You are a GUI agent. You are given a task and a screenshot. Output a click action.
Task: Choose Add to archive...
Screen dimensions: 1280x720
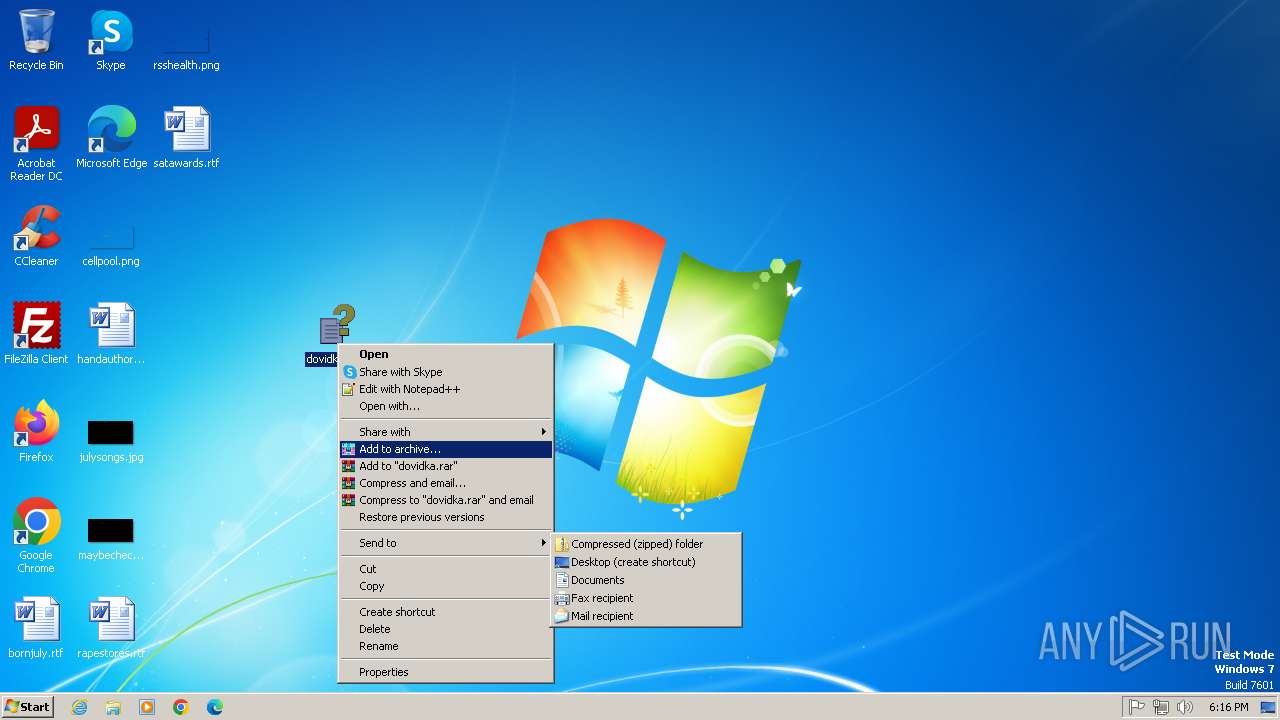[446, 449]
